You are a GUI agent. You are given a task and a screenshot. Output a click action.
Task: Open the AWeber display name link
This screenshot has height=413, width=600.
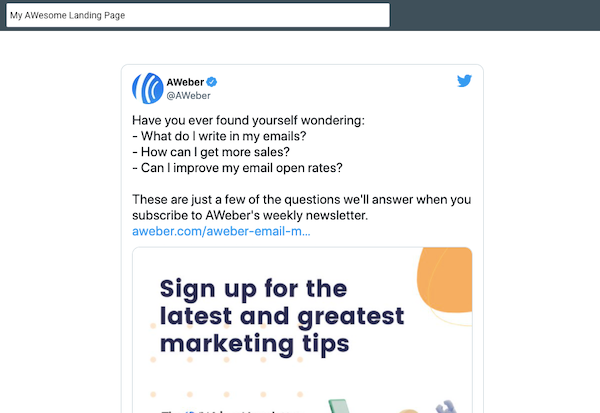click(x=185, y=81)
